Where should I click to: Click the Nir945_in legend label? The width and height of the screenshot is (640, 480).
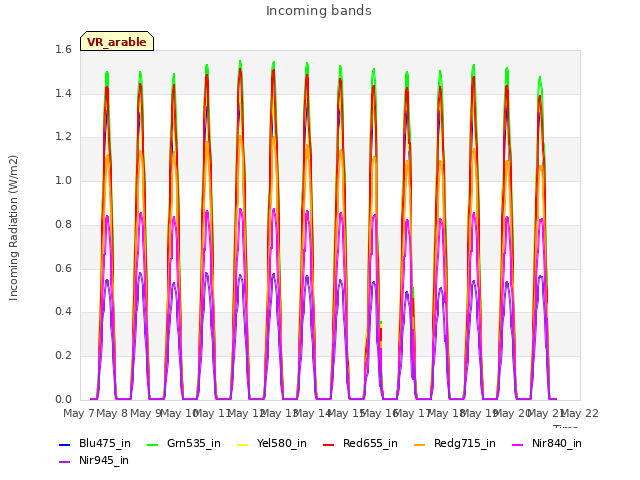pyautogui.click(x=104, y=460)
